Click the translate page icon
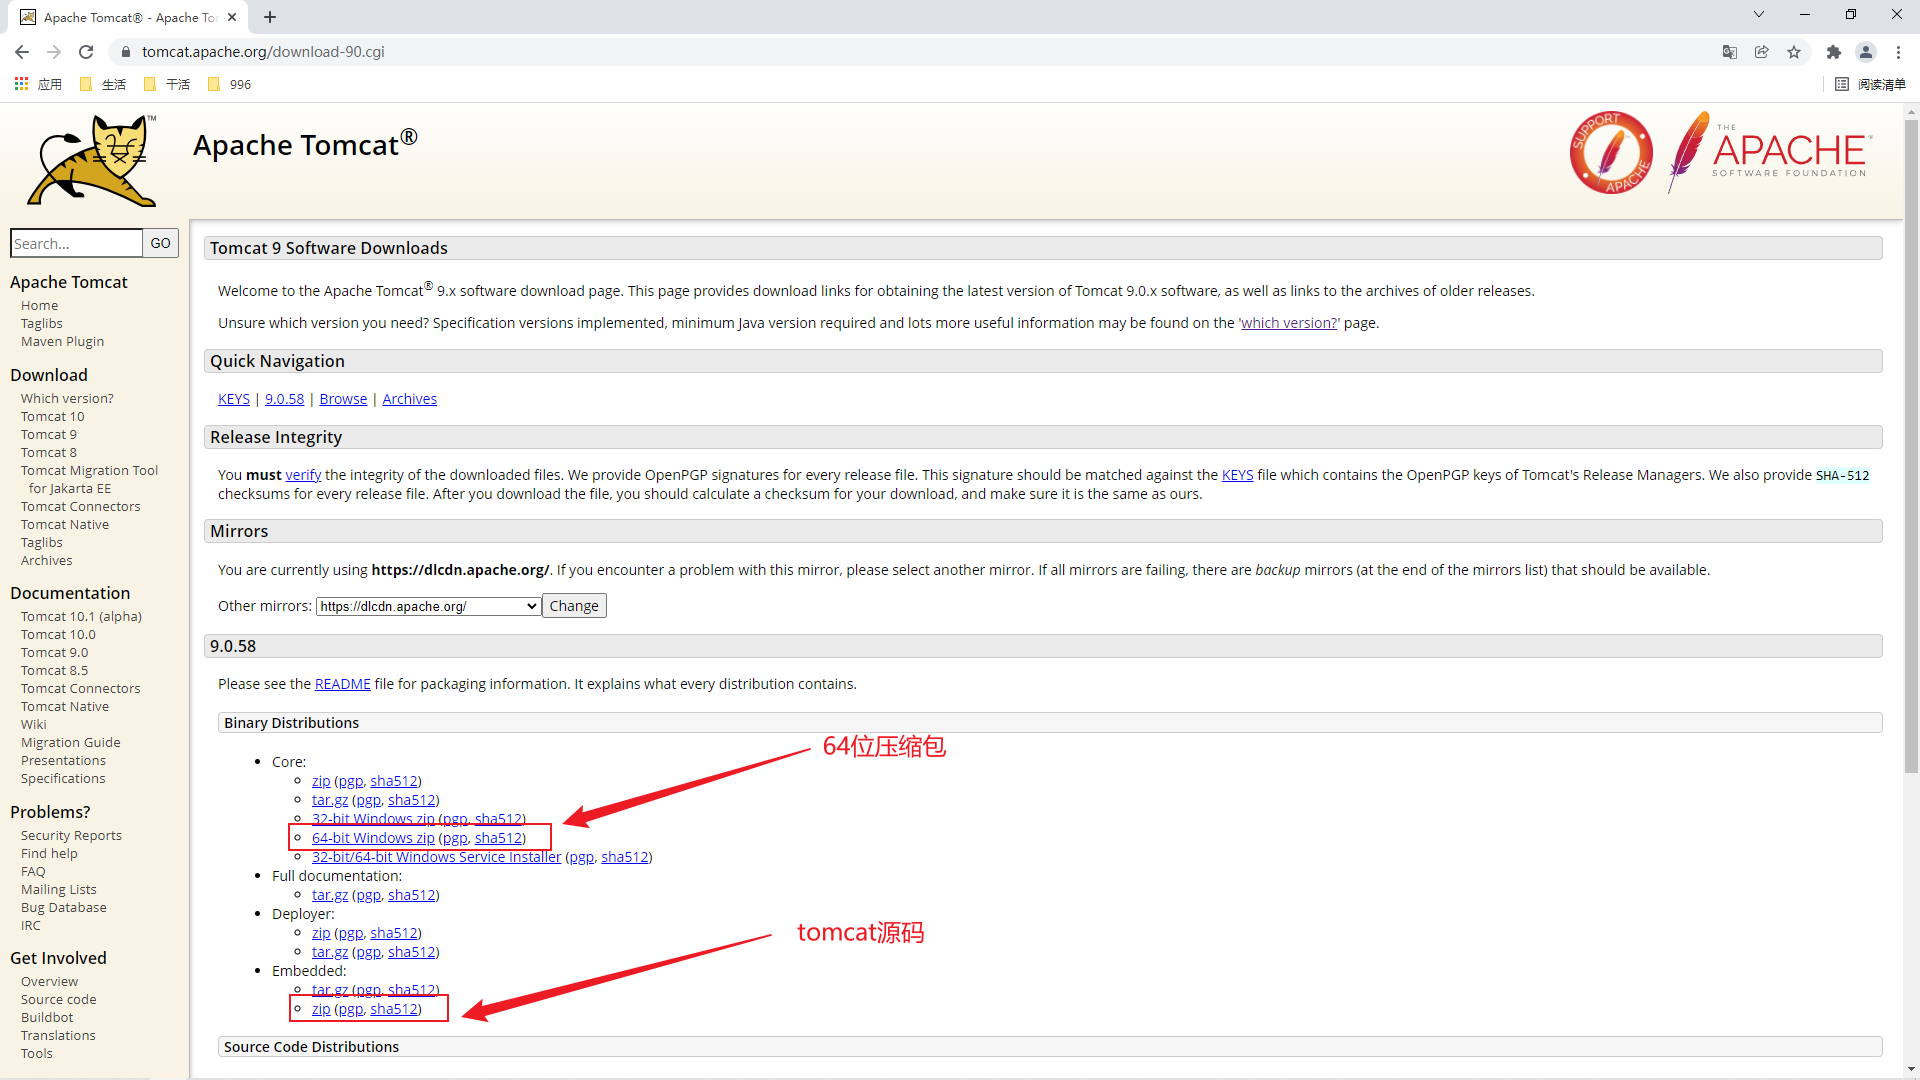The image size is (1920, 1080). pyautogui.click(x=1729, y=52)
